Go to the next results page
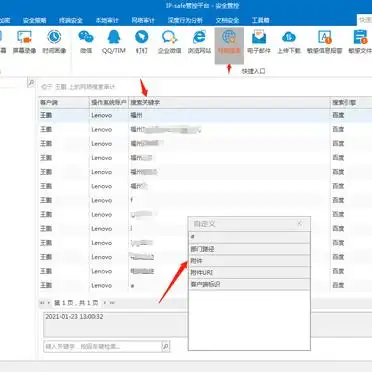 [x=105, y=303]
